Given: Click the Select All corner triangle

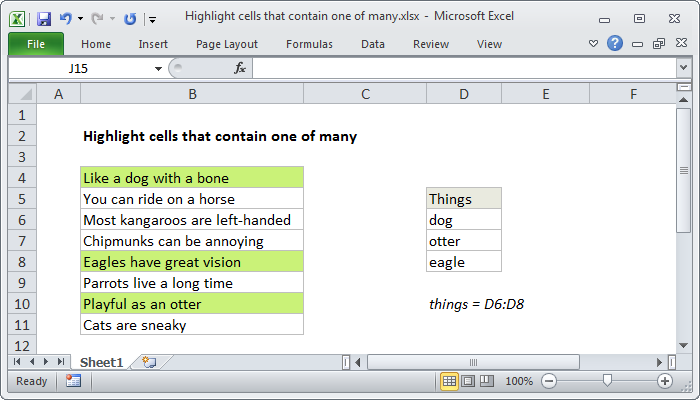Looking at the screenshot, I should pyautogui.click(x=23, y=94).
